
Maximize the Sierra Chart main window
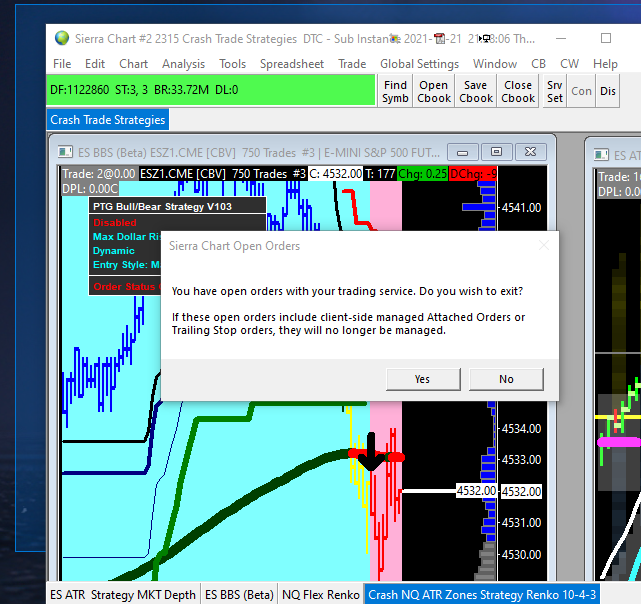click(606, 38)
